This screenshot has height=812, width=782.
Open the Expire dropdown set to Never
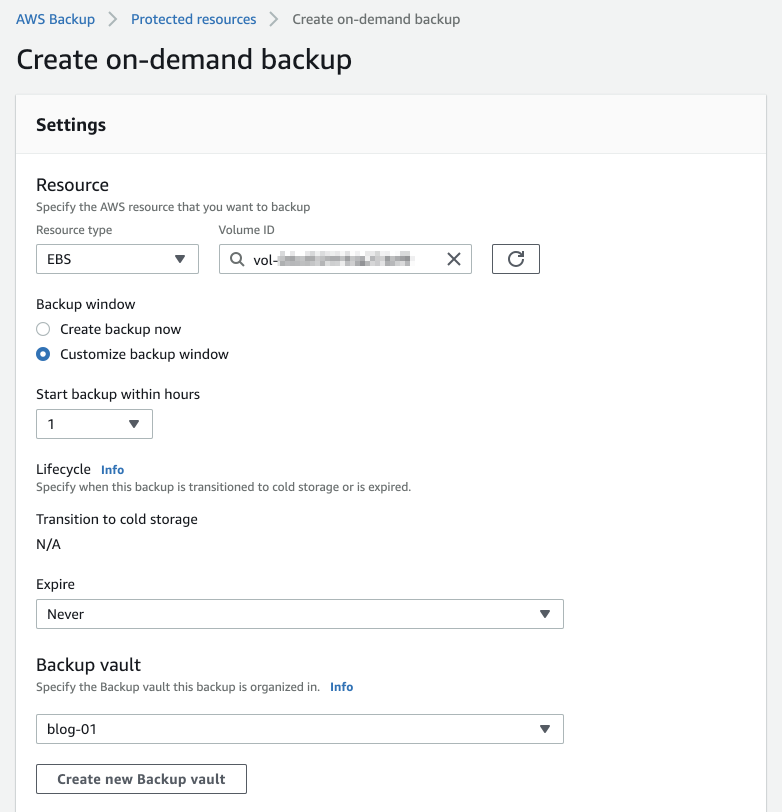[x=300, y=613]
